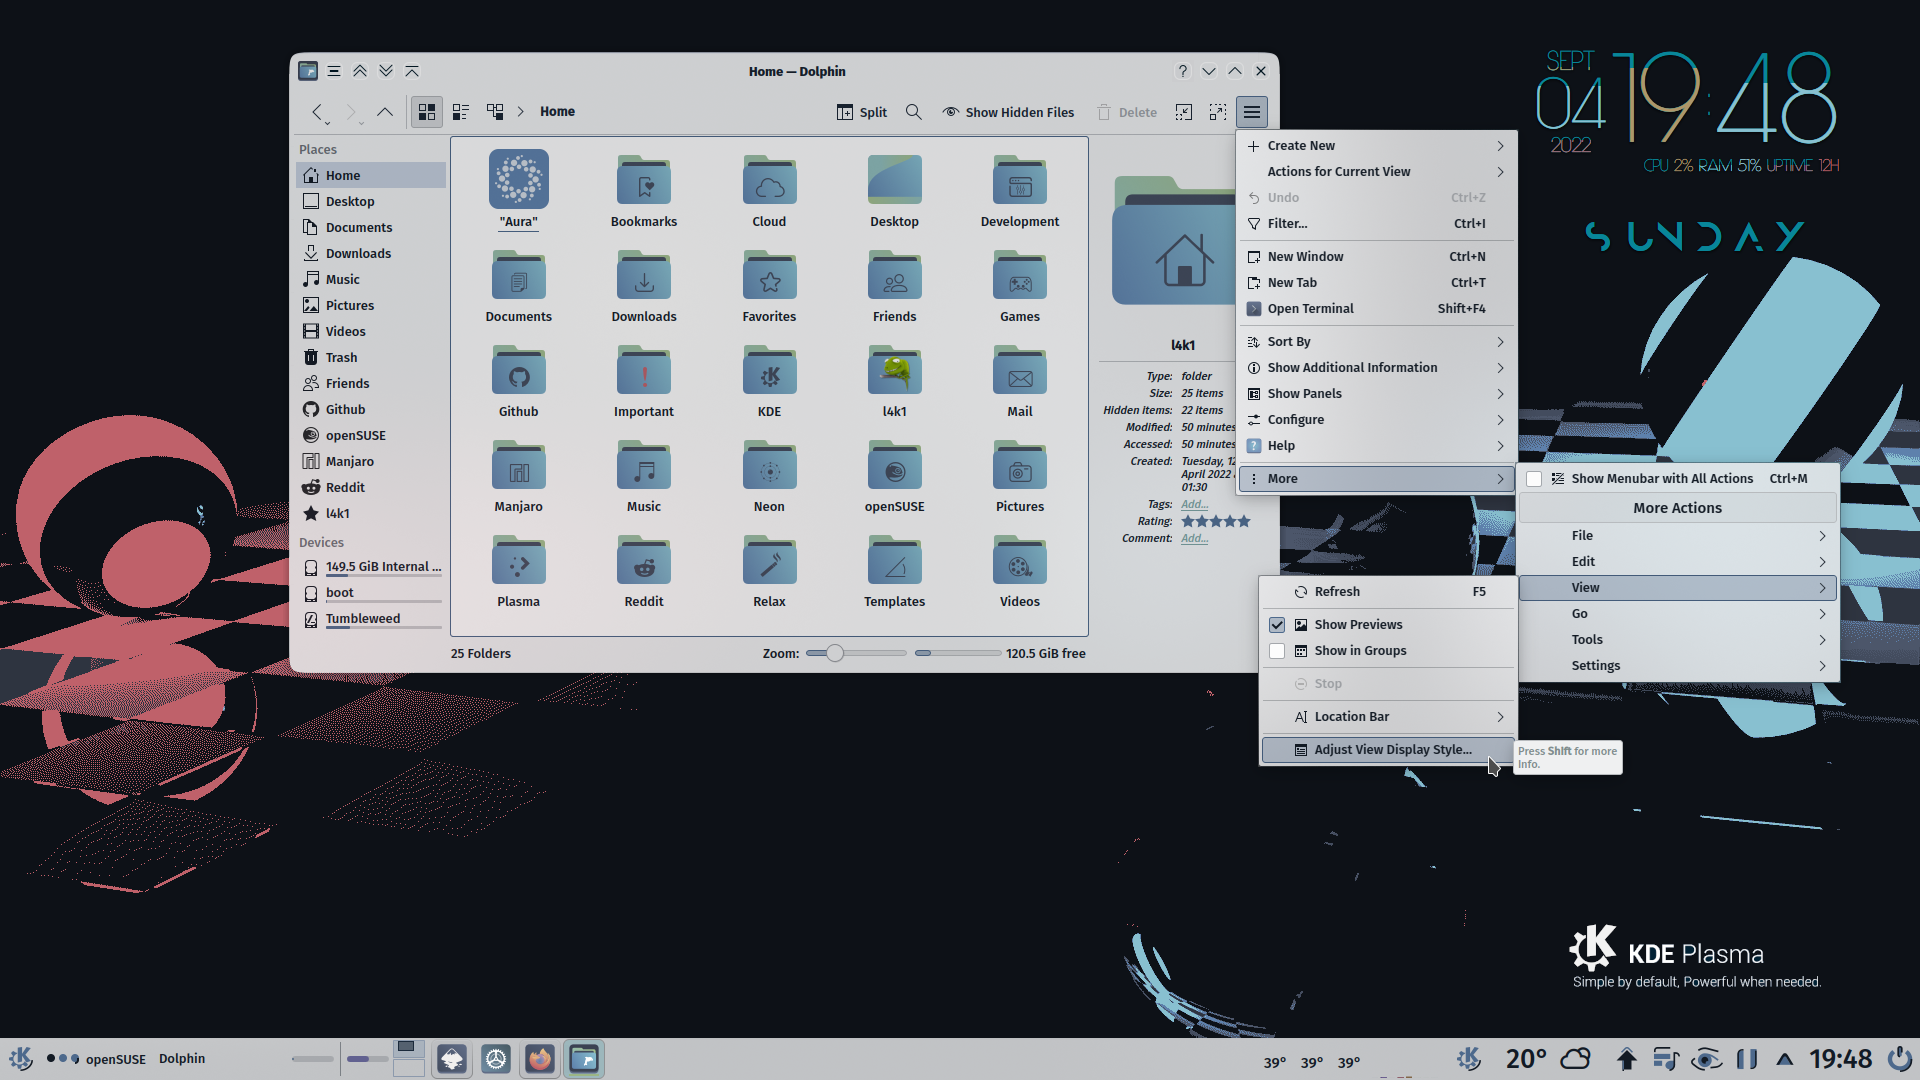Expand Sort By submenu

tap(1376, 342)
